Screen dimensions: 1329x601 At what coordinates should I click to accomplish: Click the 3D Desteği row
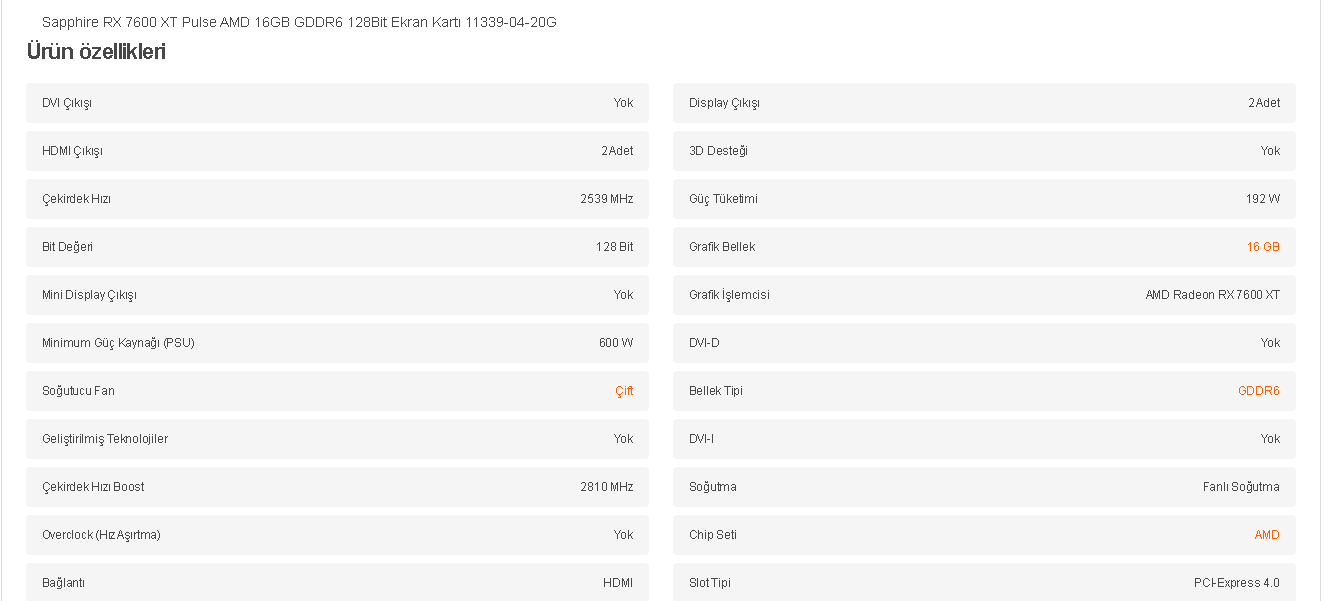coord(984,151)
